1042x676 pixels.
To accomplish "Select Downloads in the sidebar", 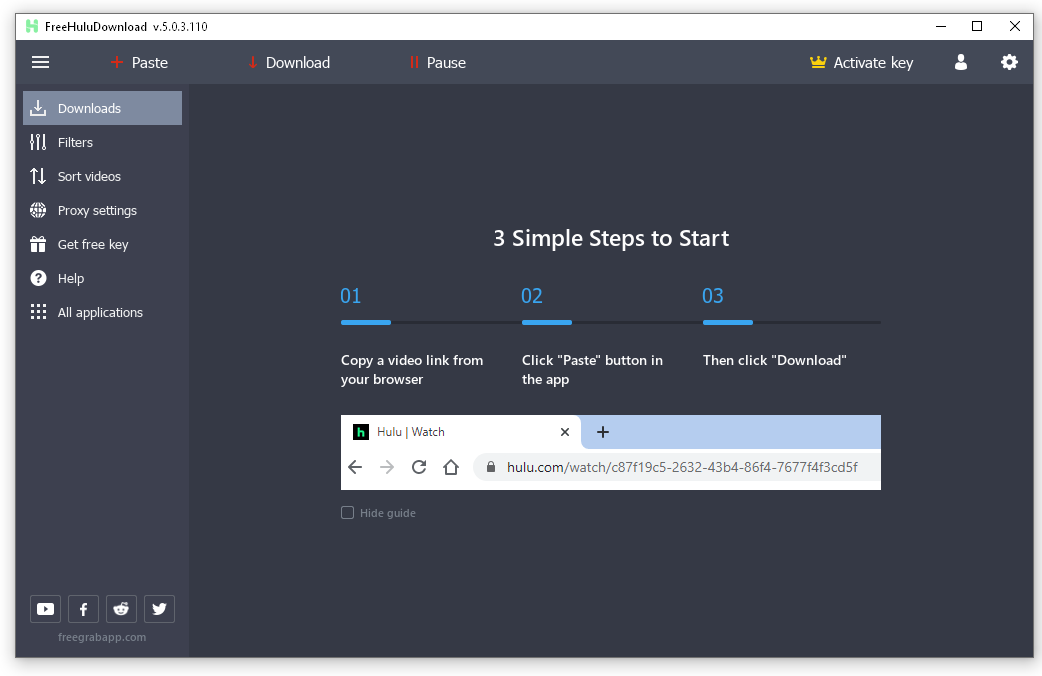I will 102,108.
